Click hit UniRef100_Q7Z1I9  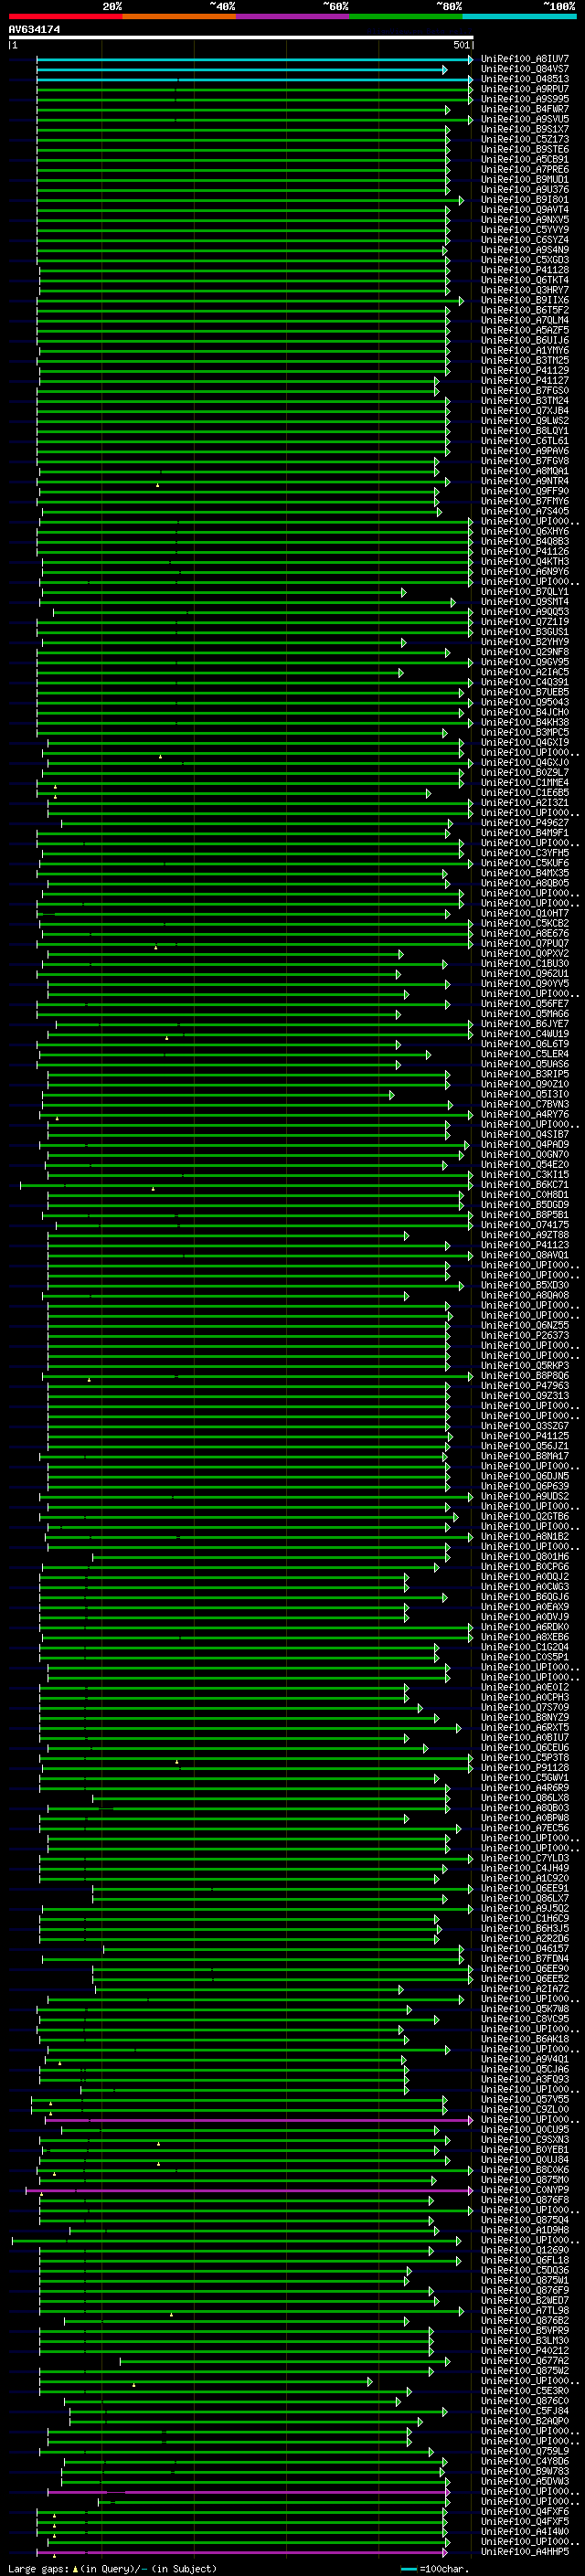[x=524, y=622]
